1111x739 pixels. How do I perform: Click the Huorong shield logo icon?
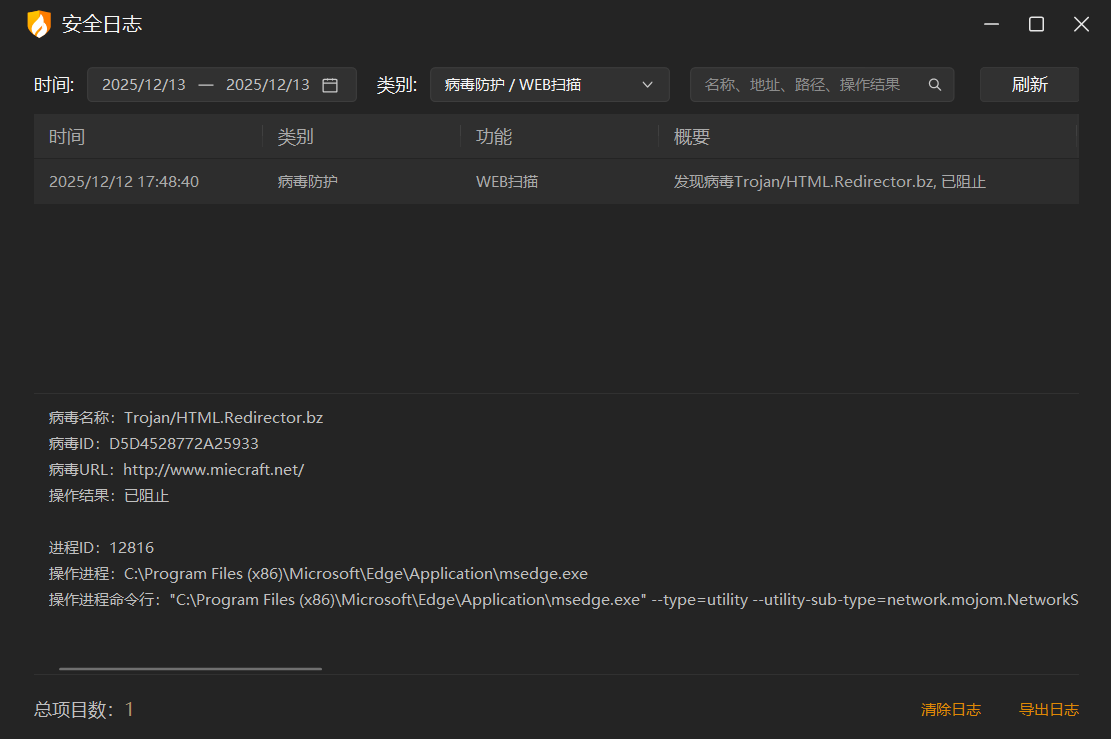(39, 24)
